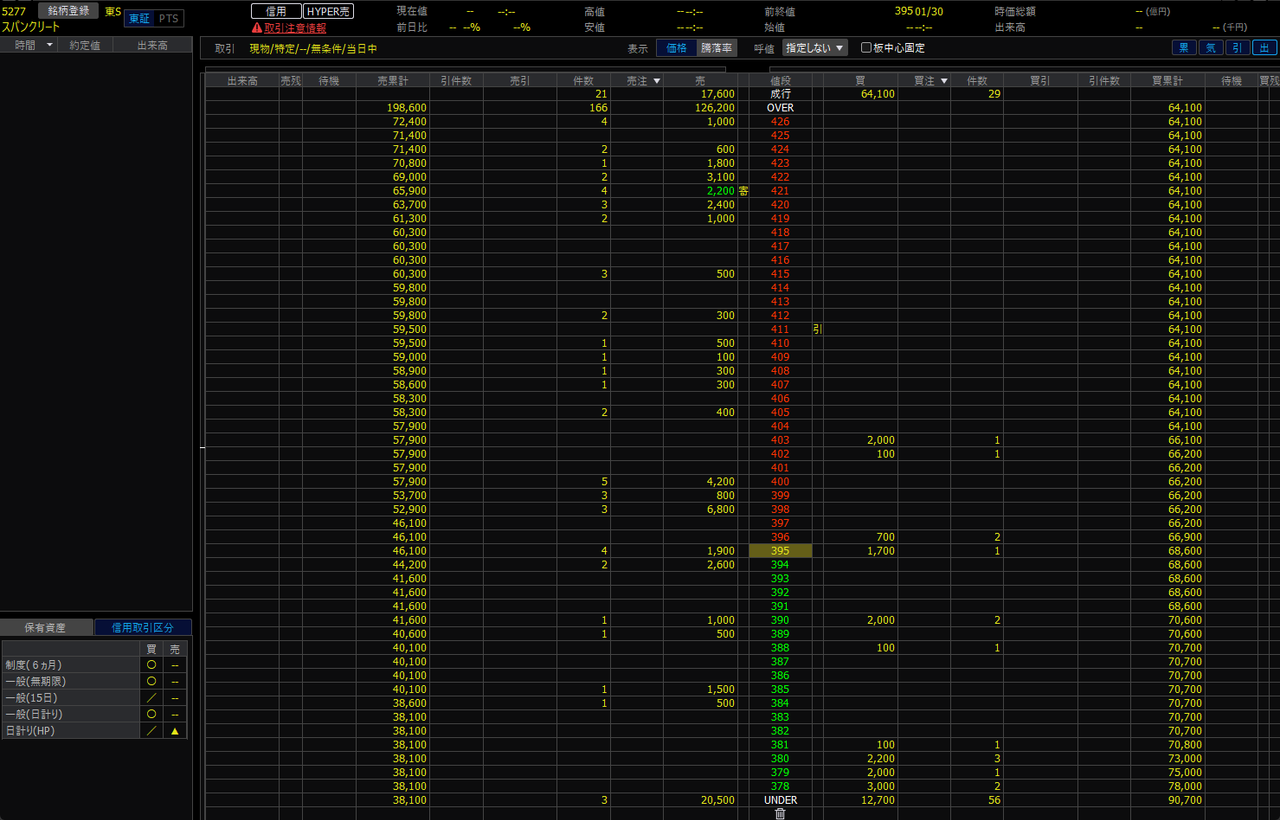Open the 取引注意情報 link

pos(295,28)
